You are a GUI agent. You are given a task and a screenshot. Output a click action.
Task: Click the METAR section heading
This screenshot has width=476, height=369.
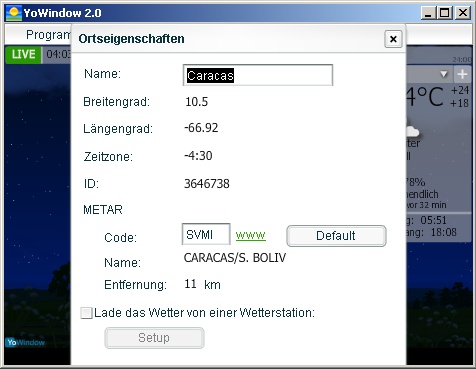click(103, 210)
